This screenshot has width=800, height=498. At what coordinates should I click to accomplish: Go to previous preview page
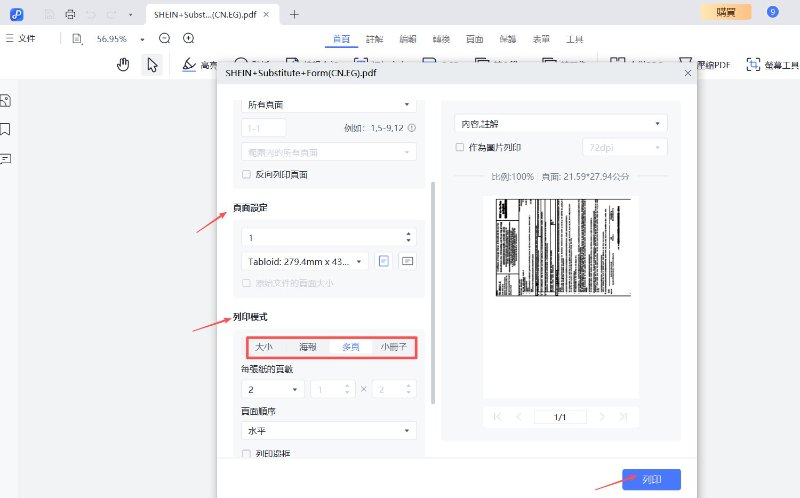pyautogui.click(x=519, y=417)
